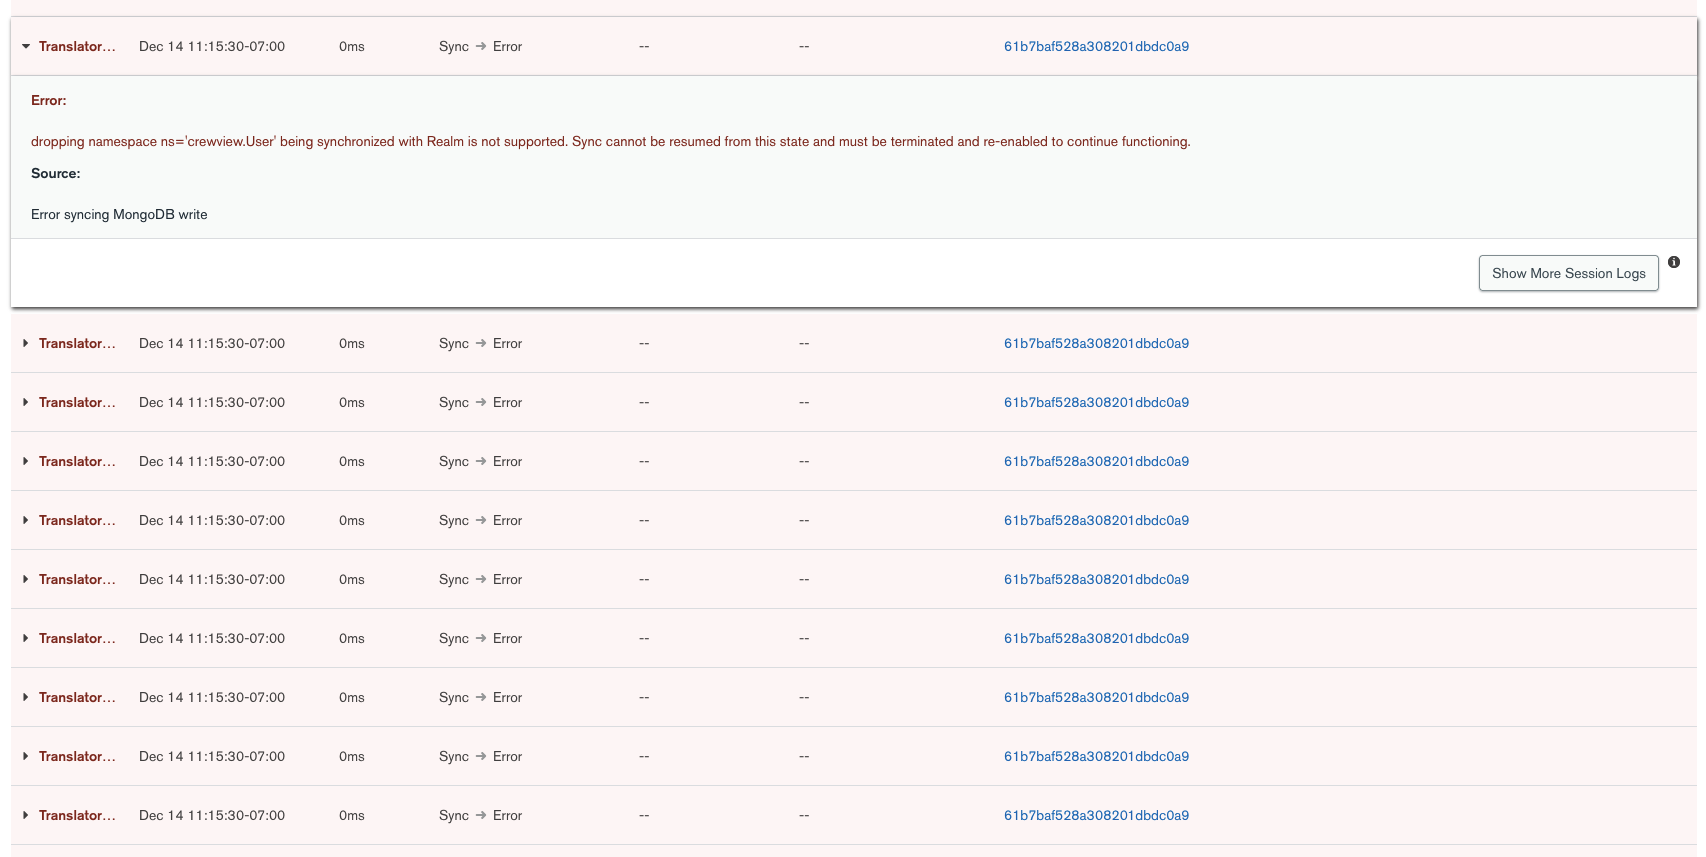Click the 'Error syncing MongoDB write' source text
This screenshot has height=857, width=1706.
(119, 215)
